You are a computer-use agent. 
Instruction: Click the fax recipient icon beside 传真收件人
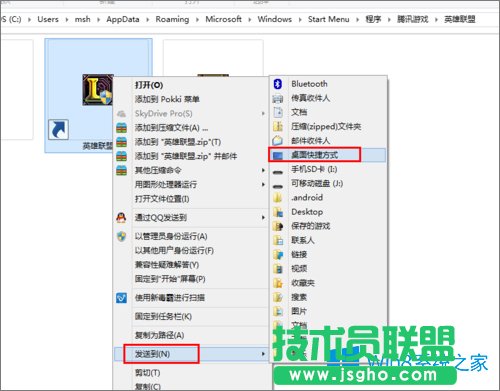(x=278, y=98)
